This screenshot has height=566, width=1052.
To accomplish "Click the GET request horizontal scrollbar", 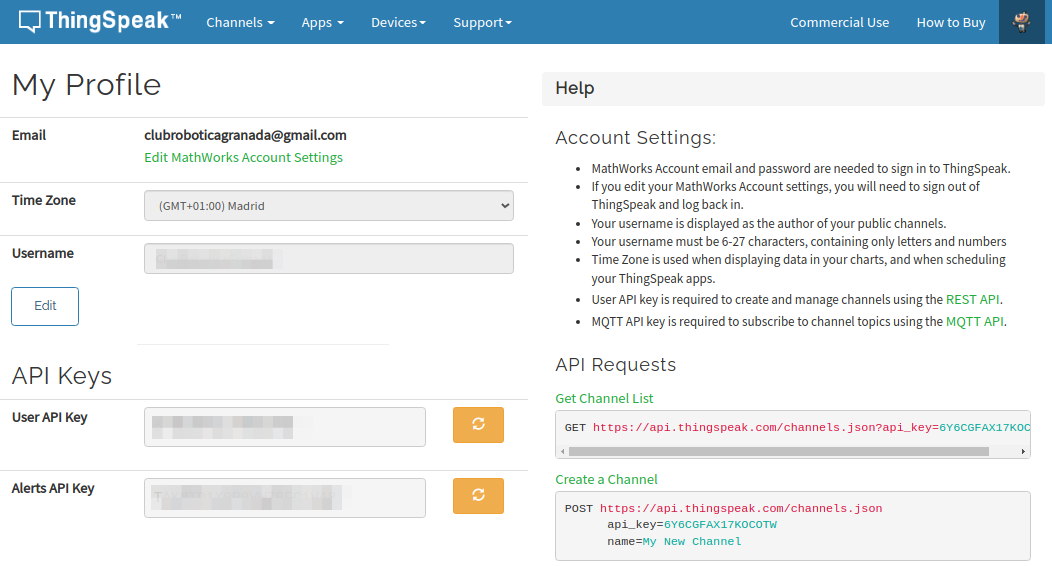I will click(778, 451).
